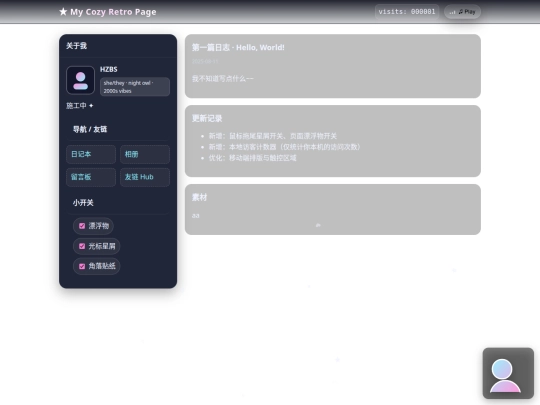This screenshot has height=405, width=540.
Task: Click the 我不知道写点什么 post text
Action: (x=222, y=79)
